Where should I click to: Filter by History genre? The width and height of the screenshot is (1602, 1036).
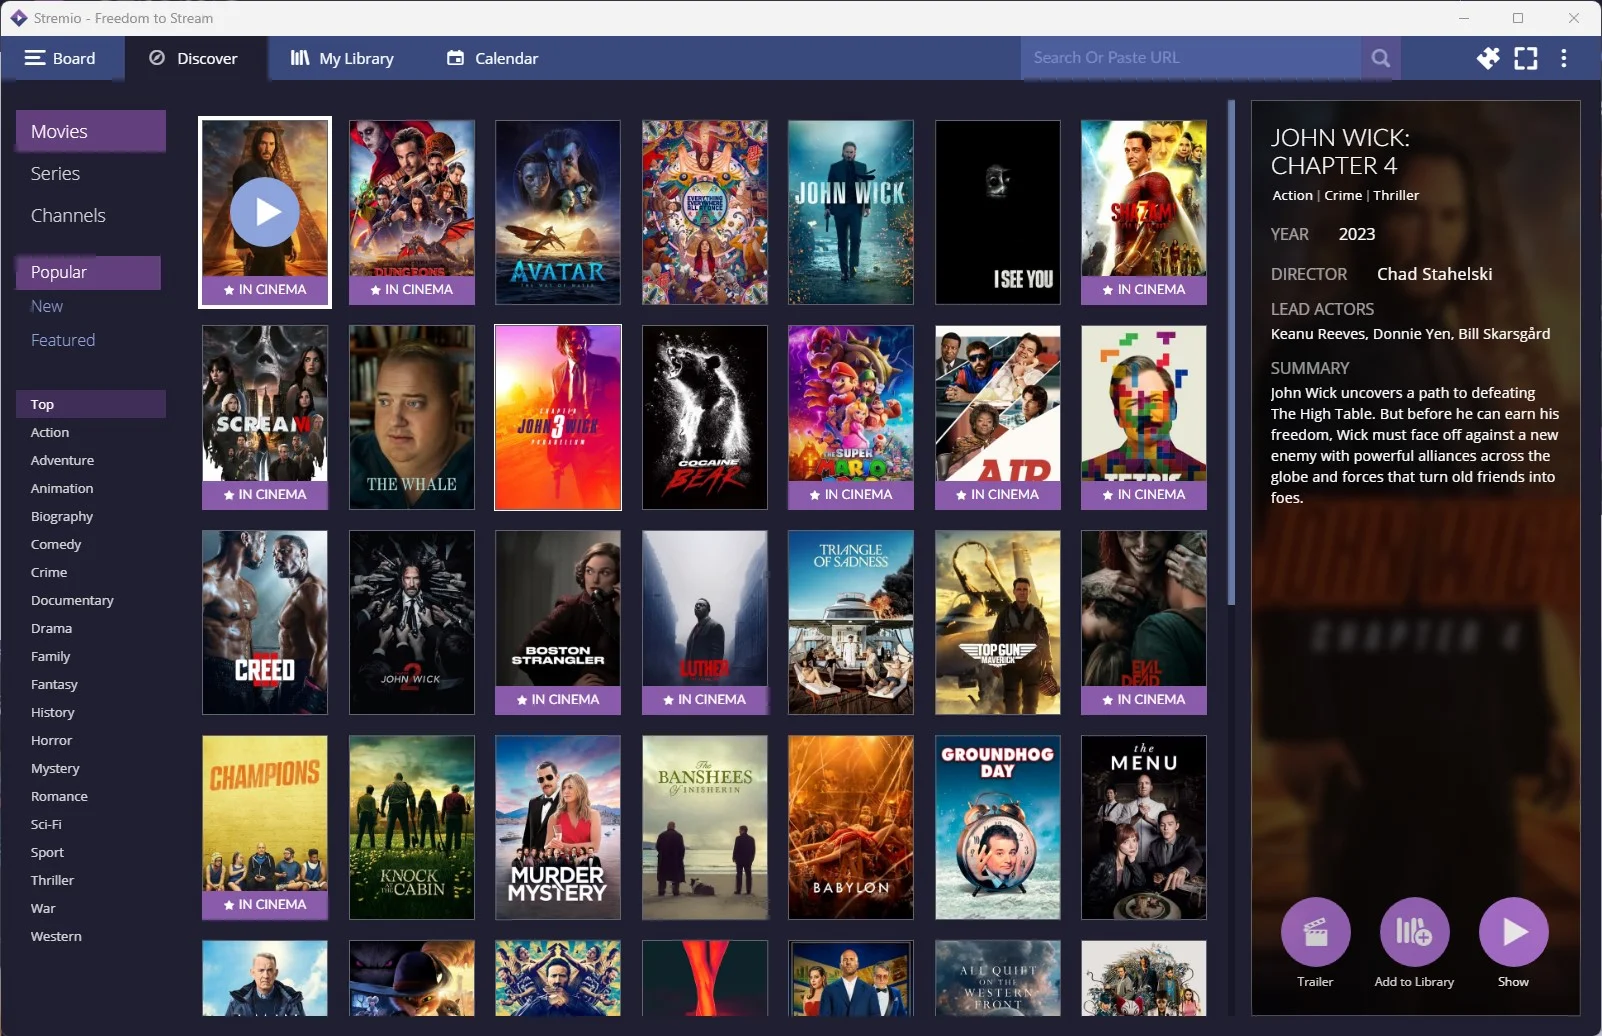53,712
